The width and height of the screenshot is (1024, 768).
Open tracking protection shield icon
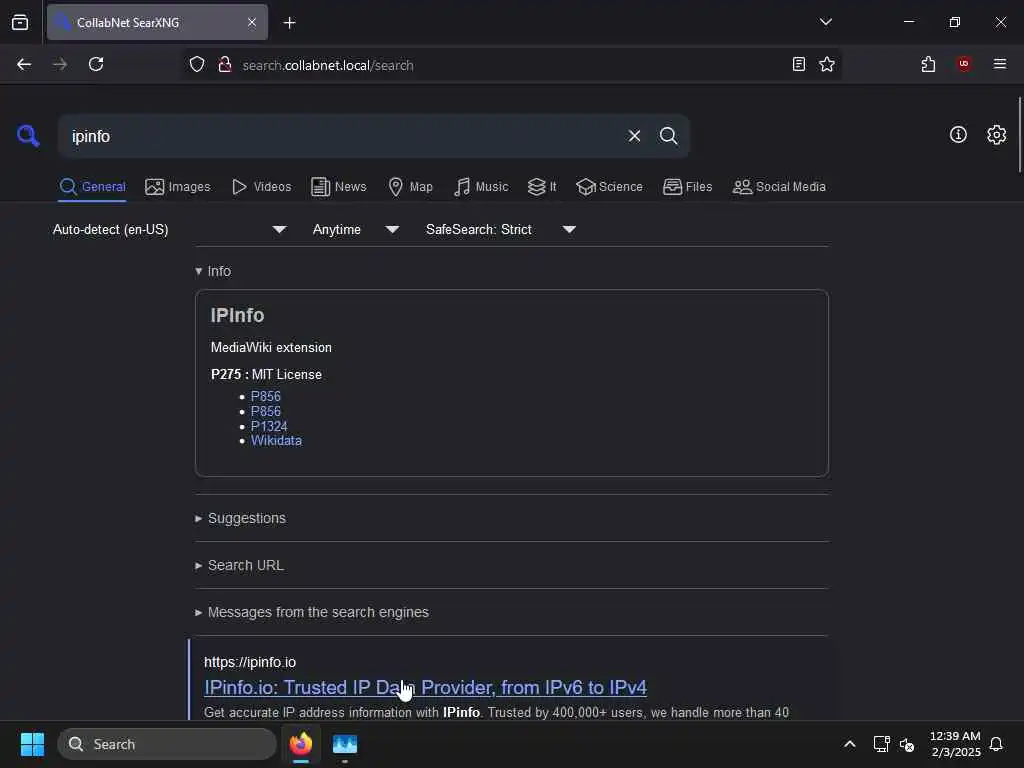pos(197,64)
